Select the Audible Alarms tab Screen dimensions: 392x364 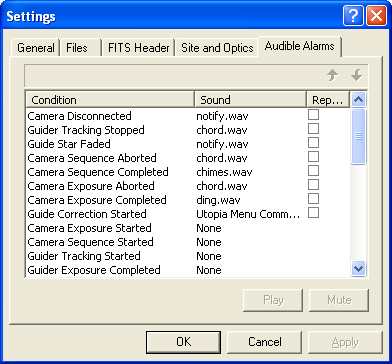pyautogui.click(x=299, y=46)
